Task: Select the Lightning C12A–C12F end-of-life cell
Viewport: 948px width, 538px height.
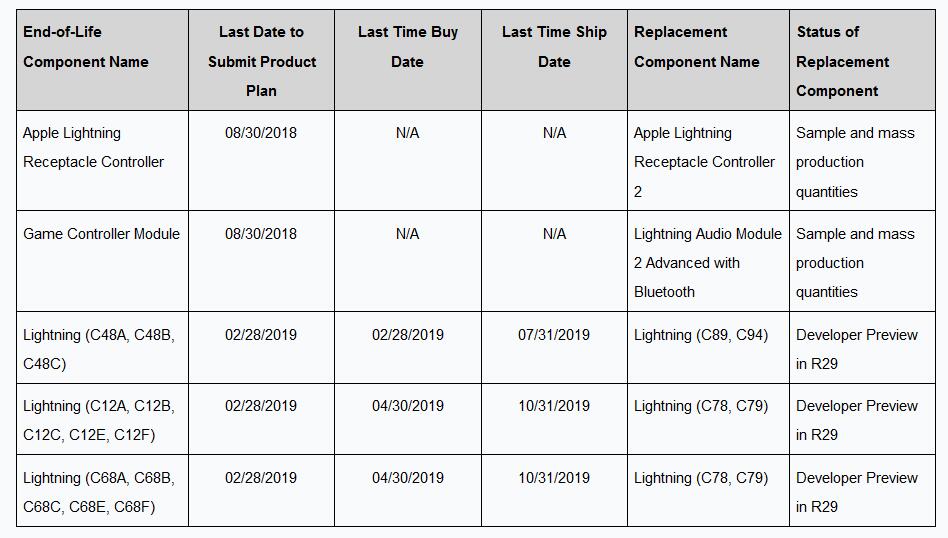Action: (x=98, y=420)
